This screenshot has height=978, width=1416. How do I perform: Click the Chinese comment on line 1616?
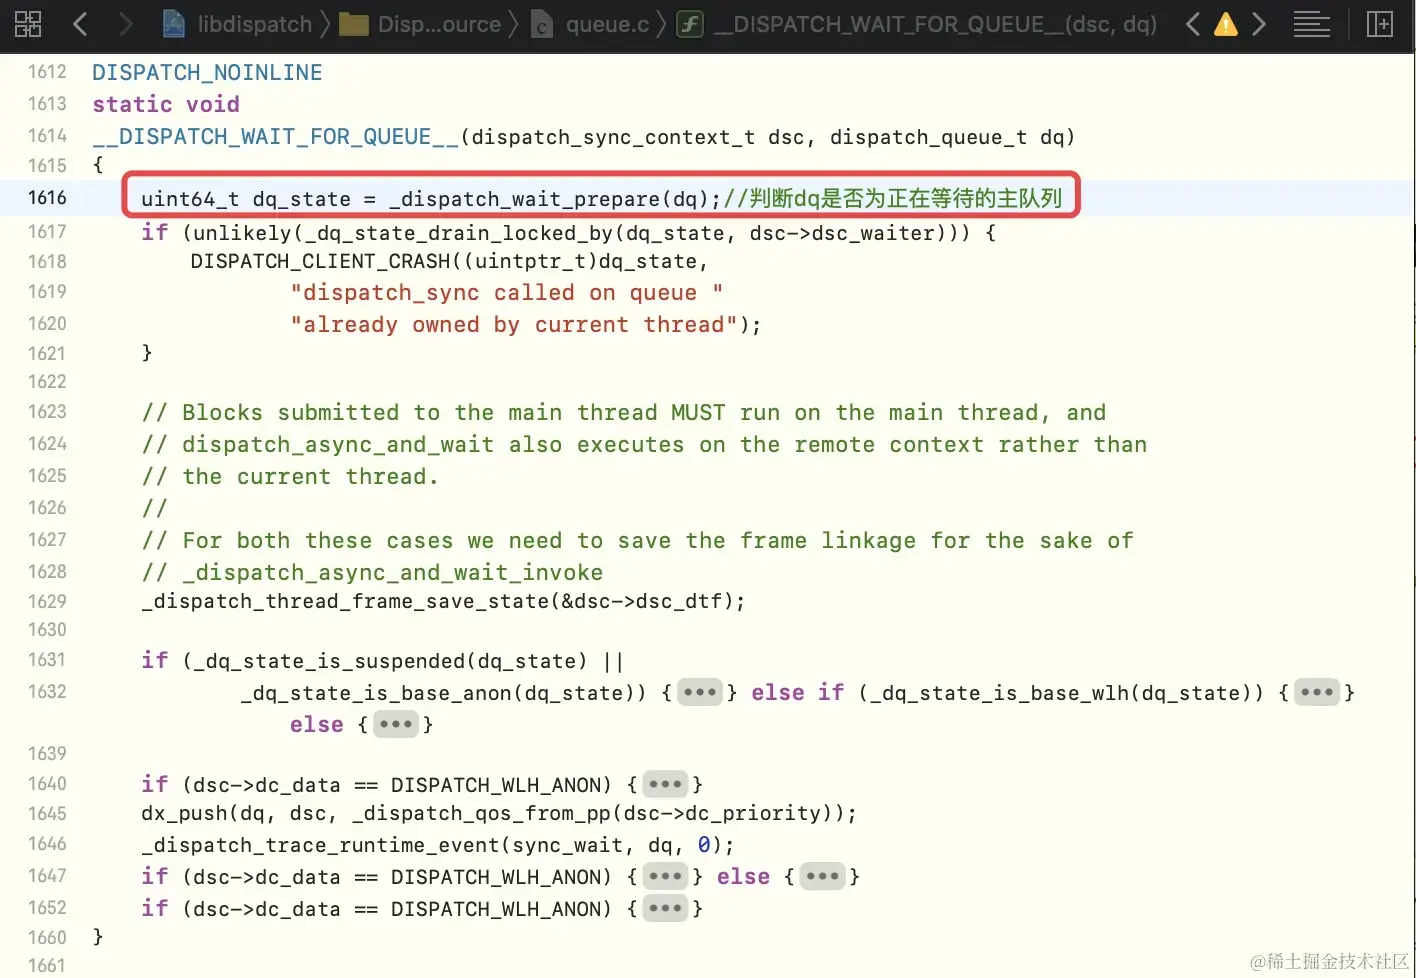coord(892,198)
